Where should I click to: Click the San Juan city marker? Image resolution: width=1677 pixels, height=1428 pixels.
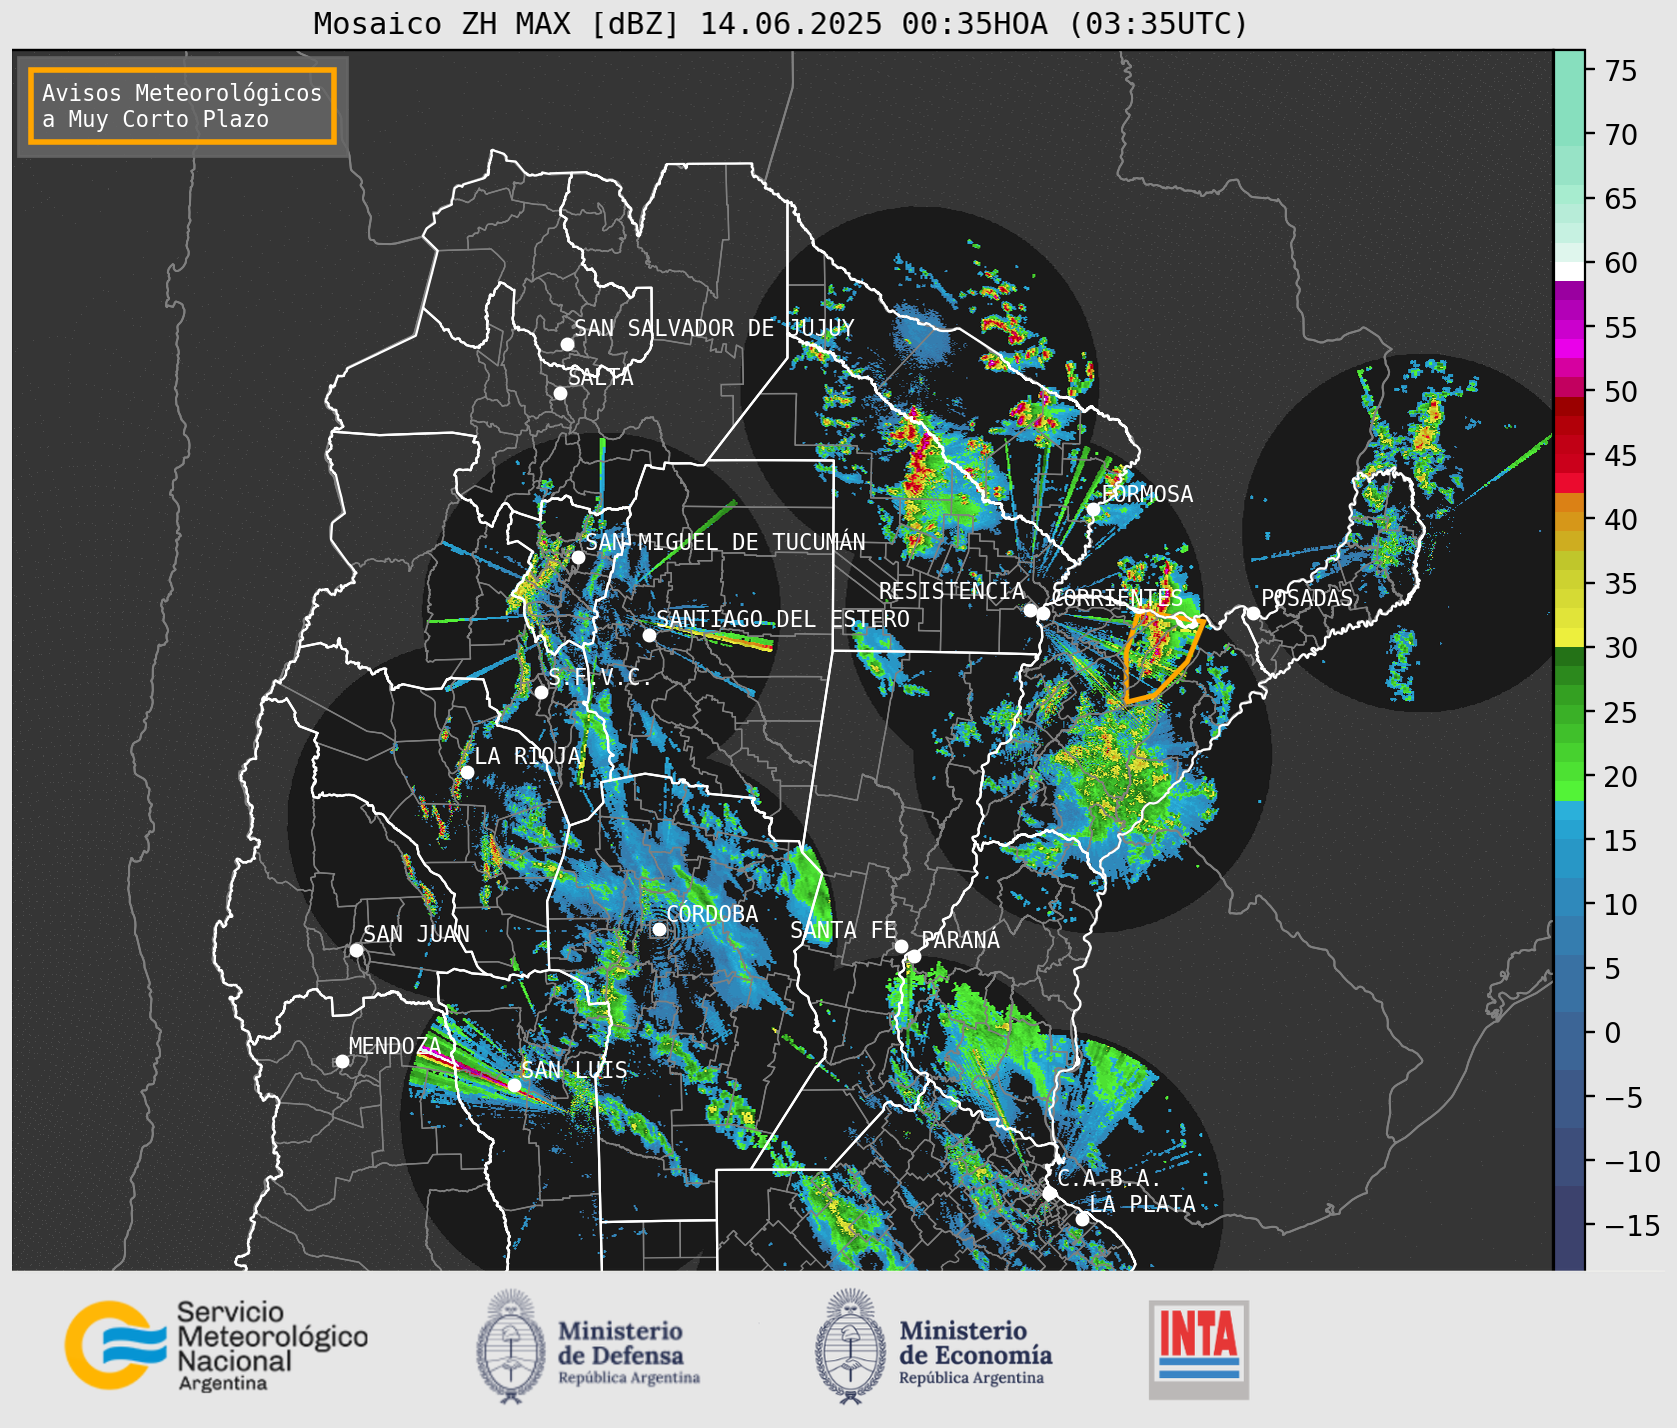point(356,950)
